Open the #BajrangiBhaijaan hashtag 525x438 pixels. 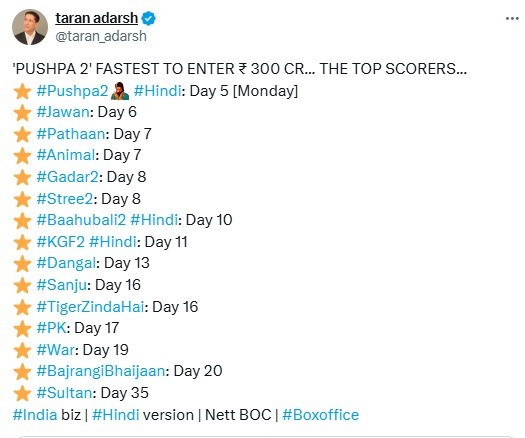101,371
